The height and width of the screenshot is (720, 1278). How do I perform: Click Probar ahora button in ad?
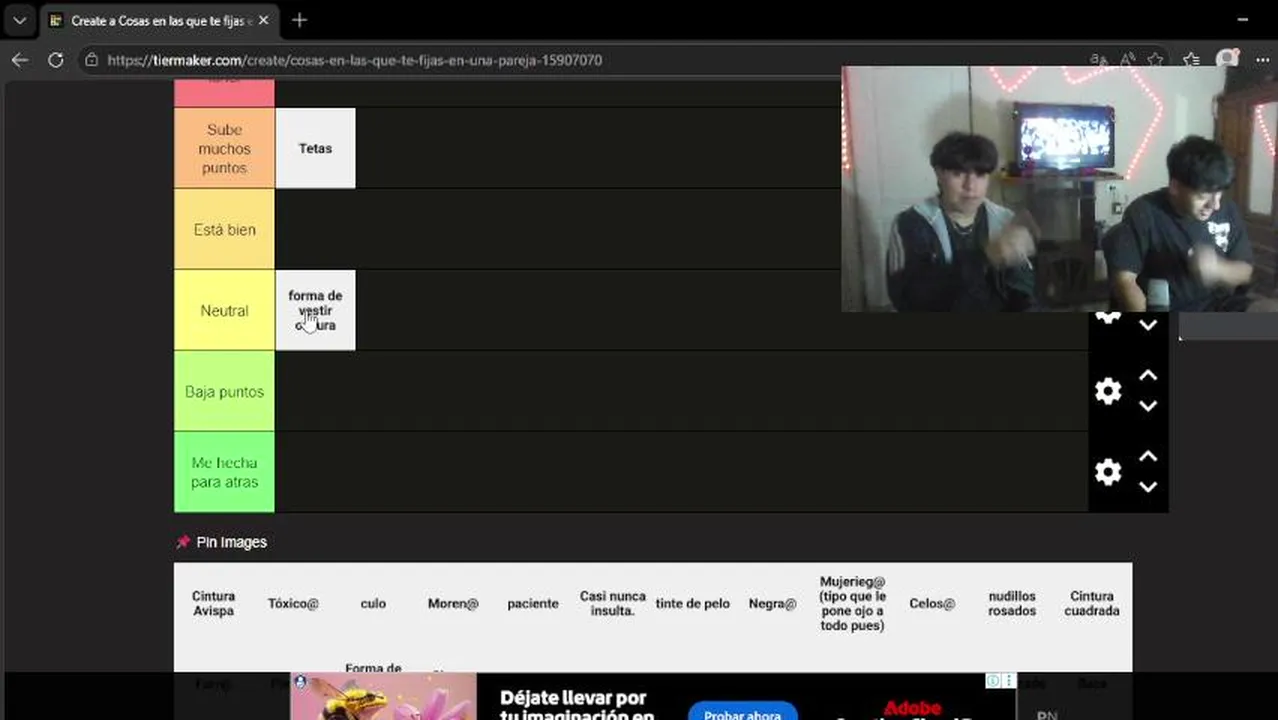[x=742, y=713]
